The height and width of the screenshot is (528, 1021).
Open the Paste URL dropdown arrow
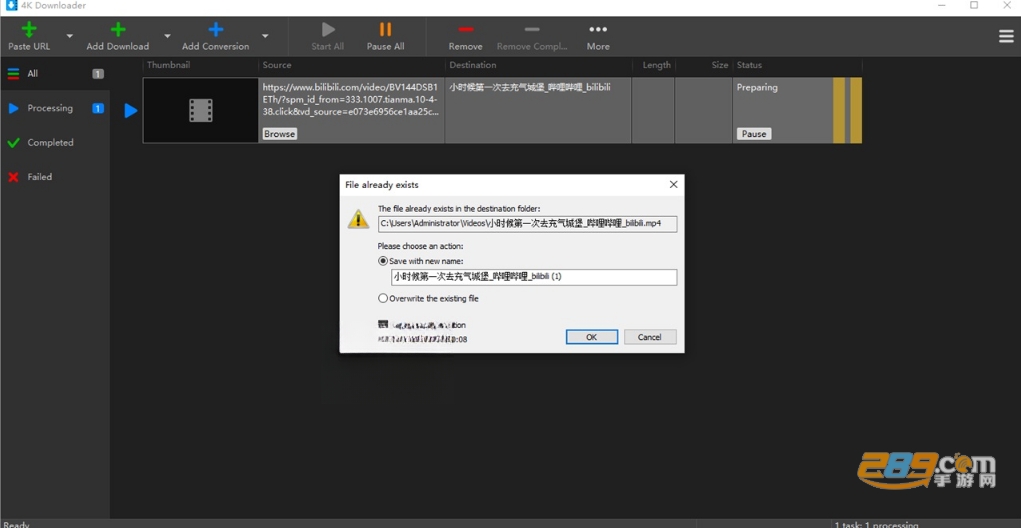70,36
